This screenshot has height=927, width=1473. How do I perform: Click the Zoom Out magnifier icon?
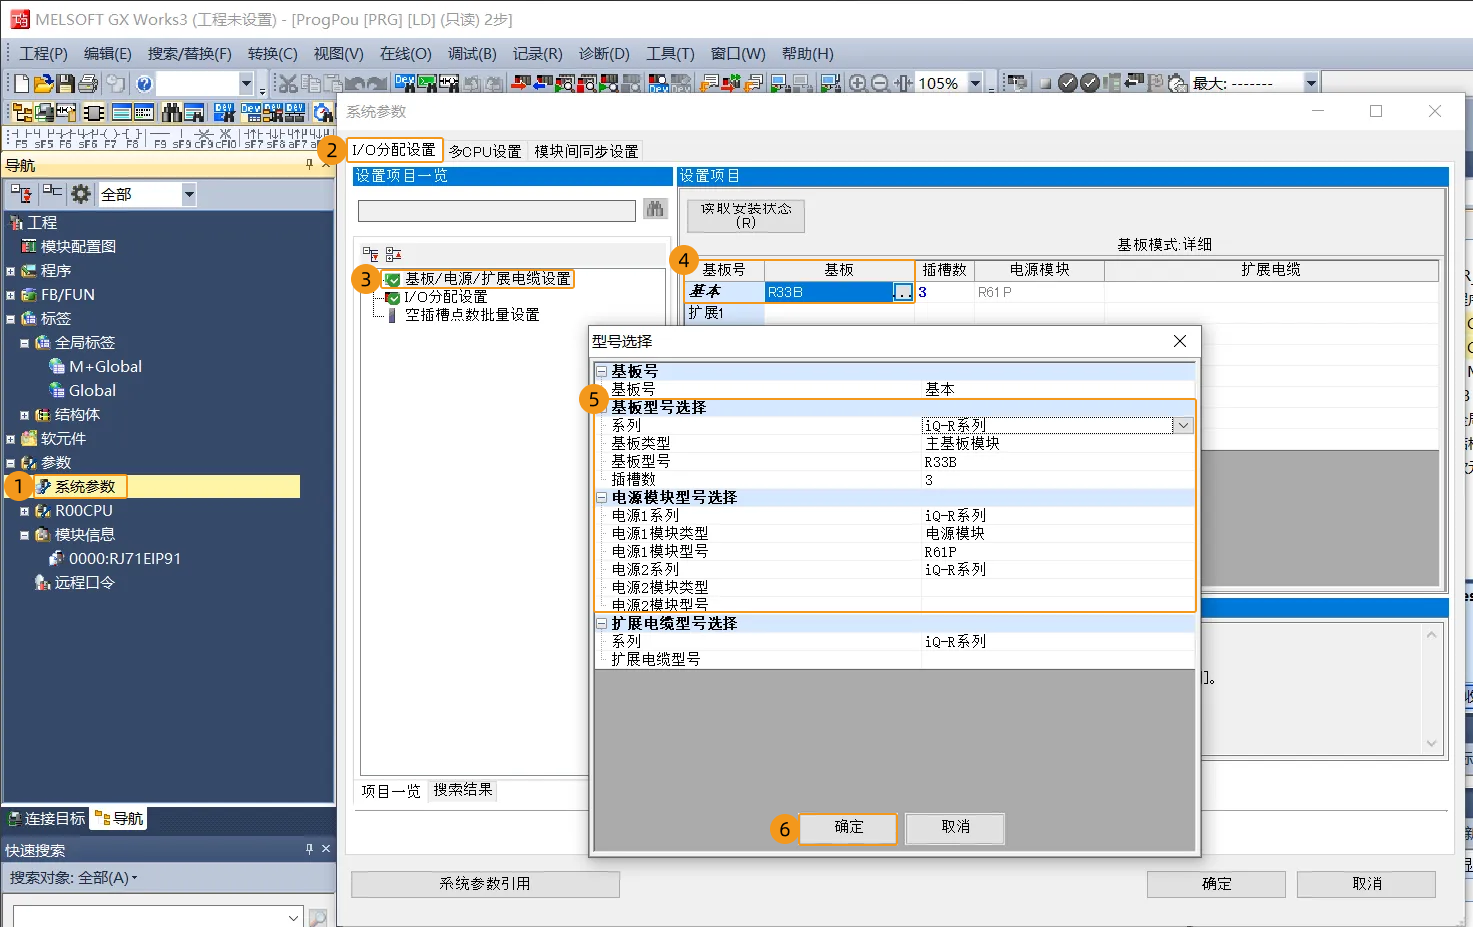point(880,83)
